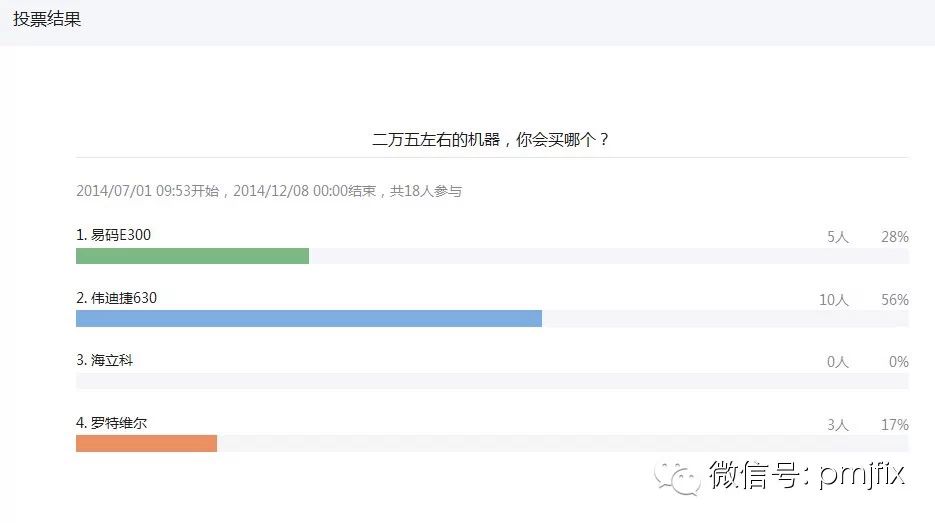This screenshot has height=523, width=935.
Task: Select the option label 4. 罗特维尔
Action: click(112, 423)
